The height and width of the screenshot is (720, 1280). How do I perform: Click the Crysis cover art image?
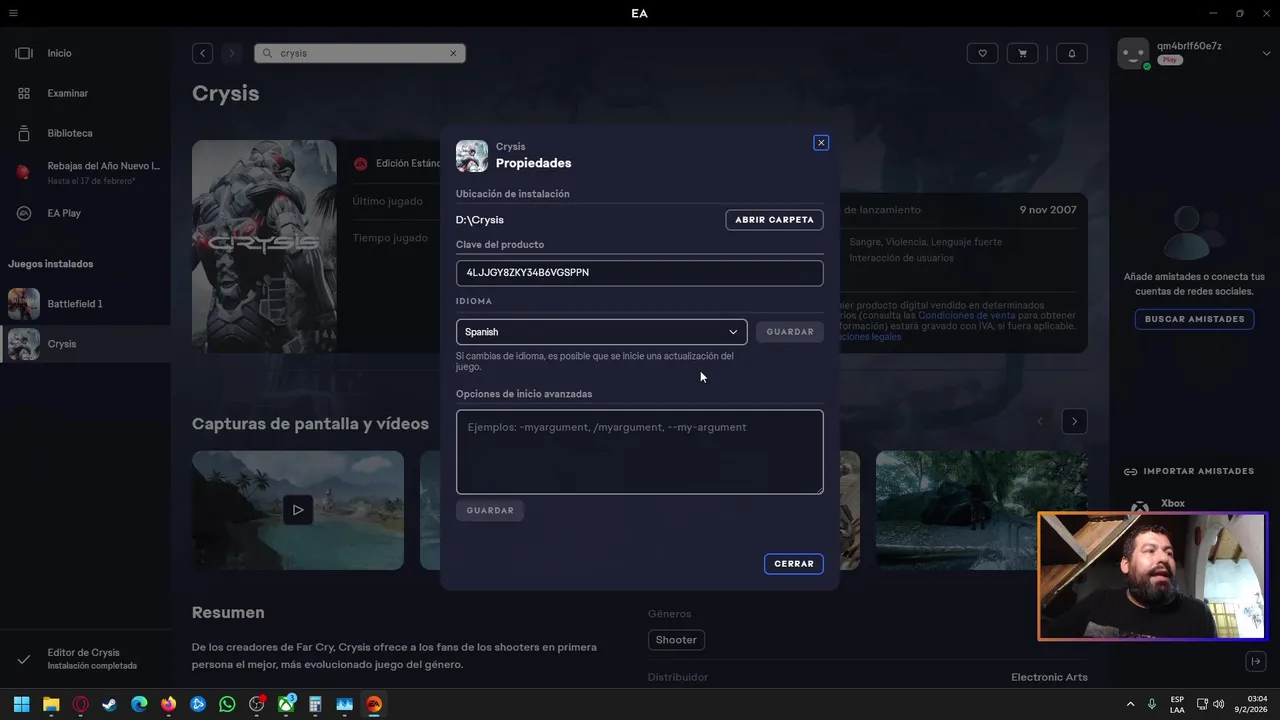(x=264, y=246)
